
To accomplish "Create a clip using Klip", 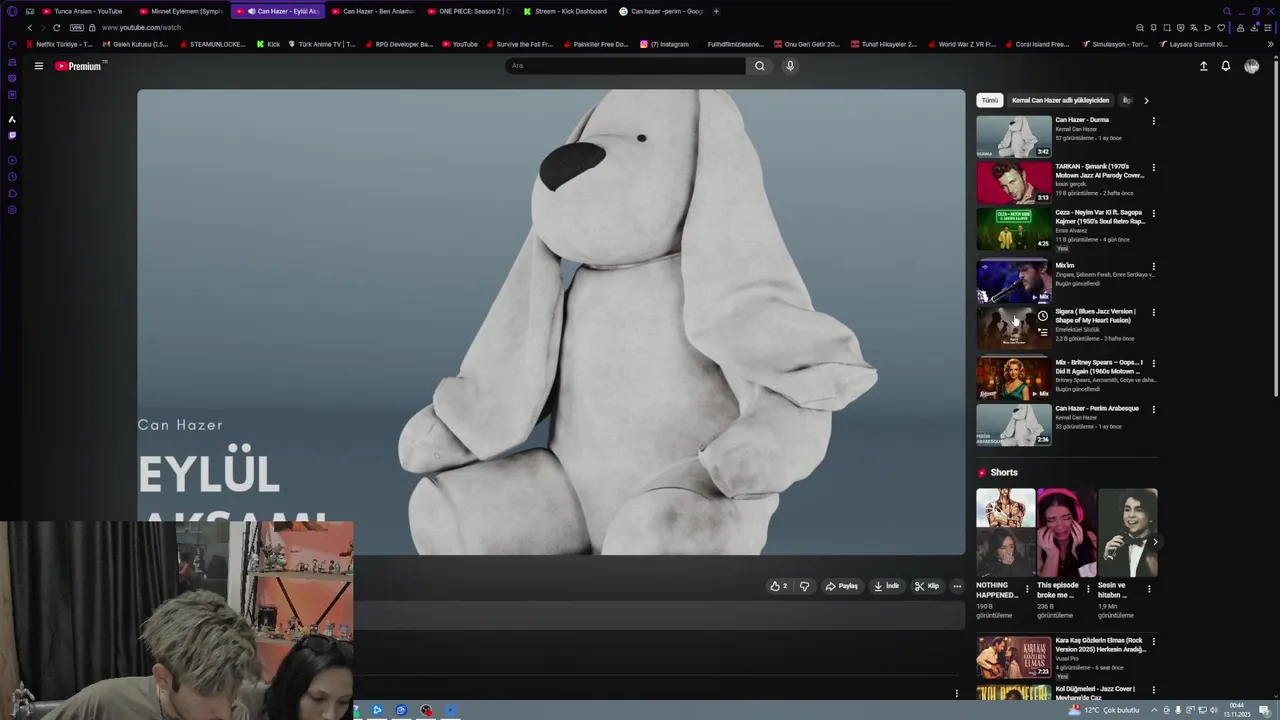I will point(927,586).
